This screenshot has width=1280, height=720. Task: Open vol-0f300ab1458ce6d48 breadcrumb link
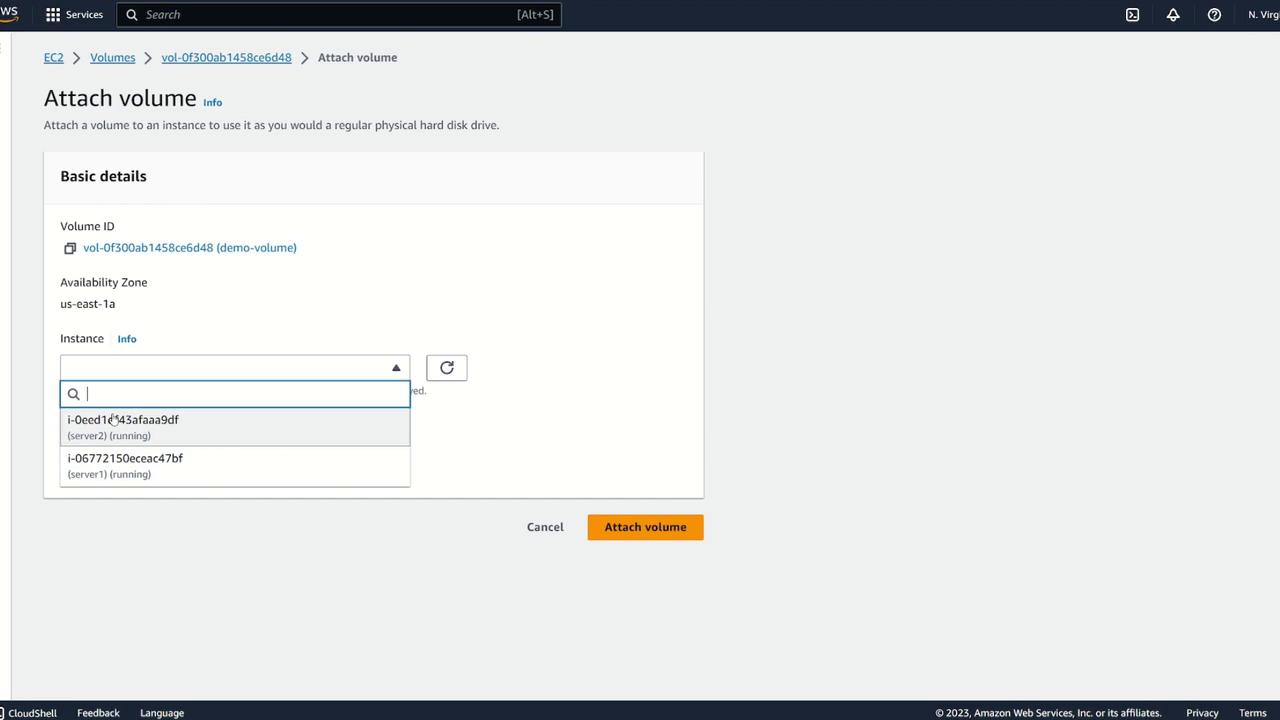(x=226, y=58)
